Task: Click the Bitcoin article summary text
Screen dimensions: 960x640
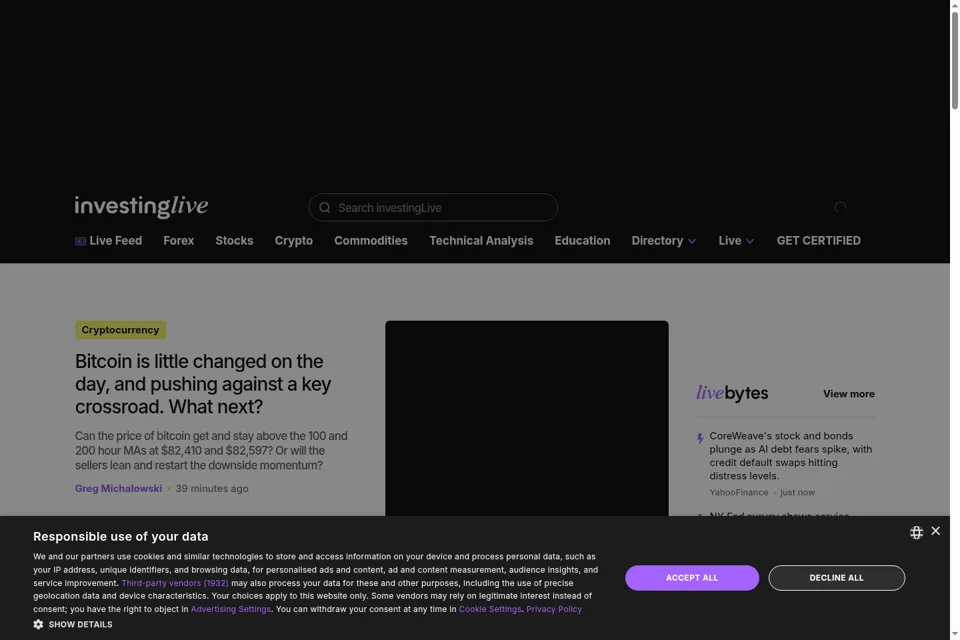Action: pyautogui.click(x=211, y=450)
